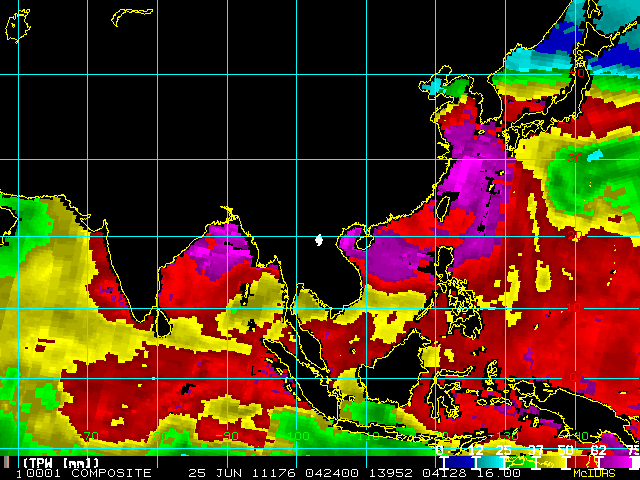The image size is (640, 480).
Task: Pick the cyan legend color band
Action: click(x=491, y=462)
